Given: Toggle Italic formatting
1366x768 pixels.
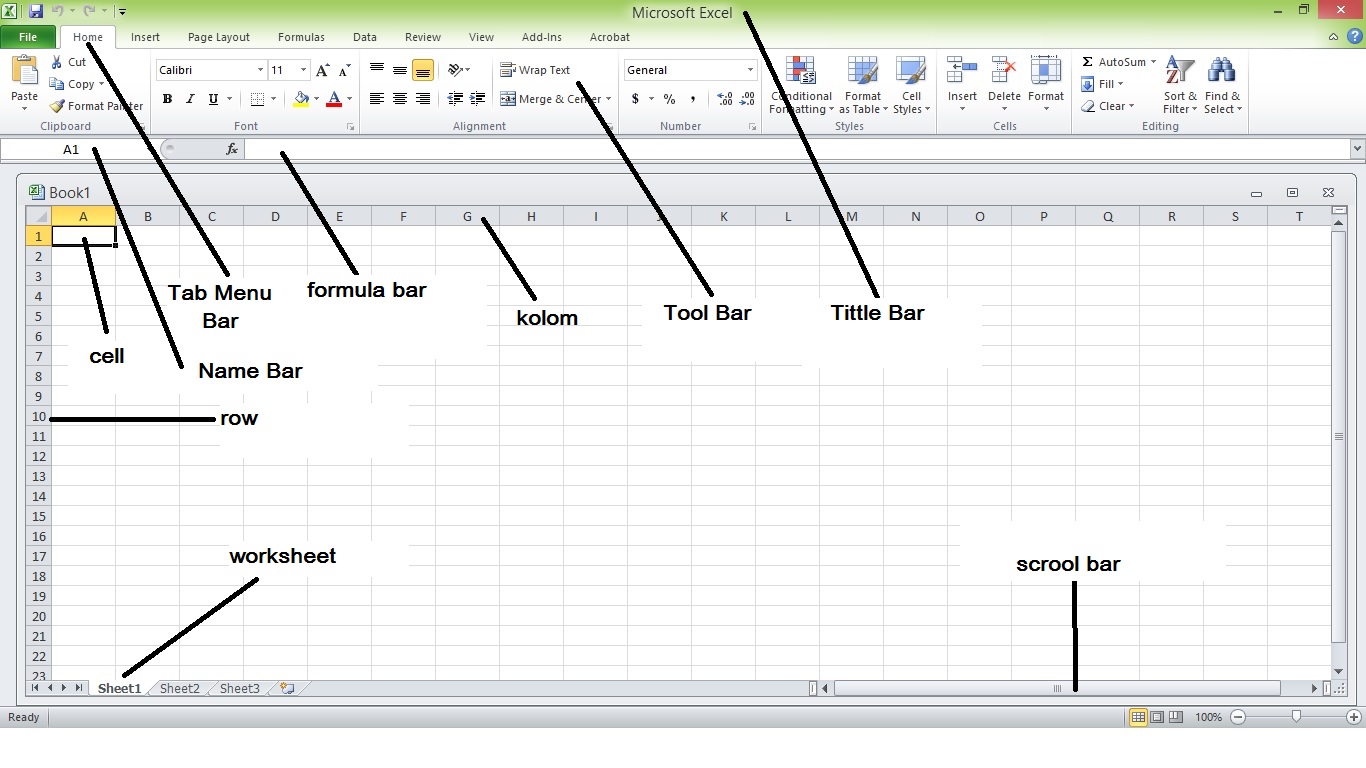Looking at the screenshot, I should tap(190, 99).
